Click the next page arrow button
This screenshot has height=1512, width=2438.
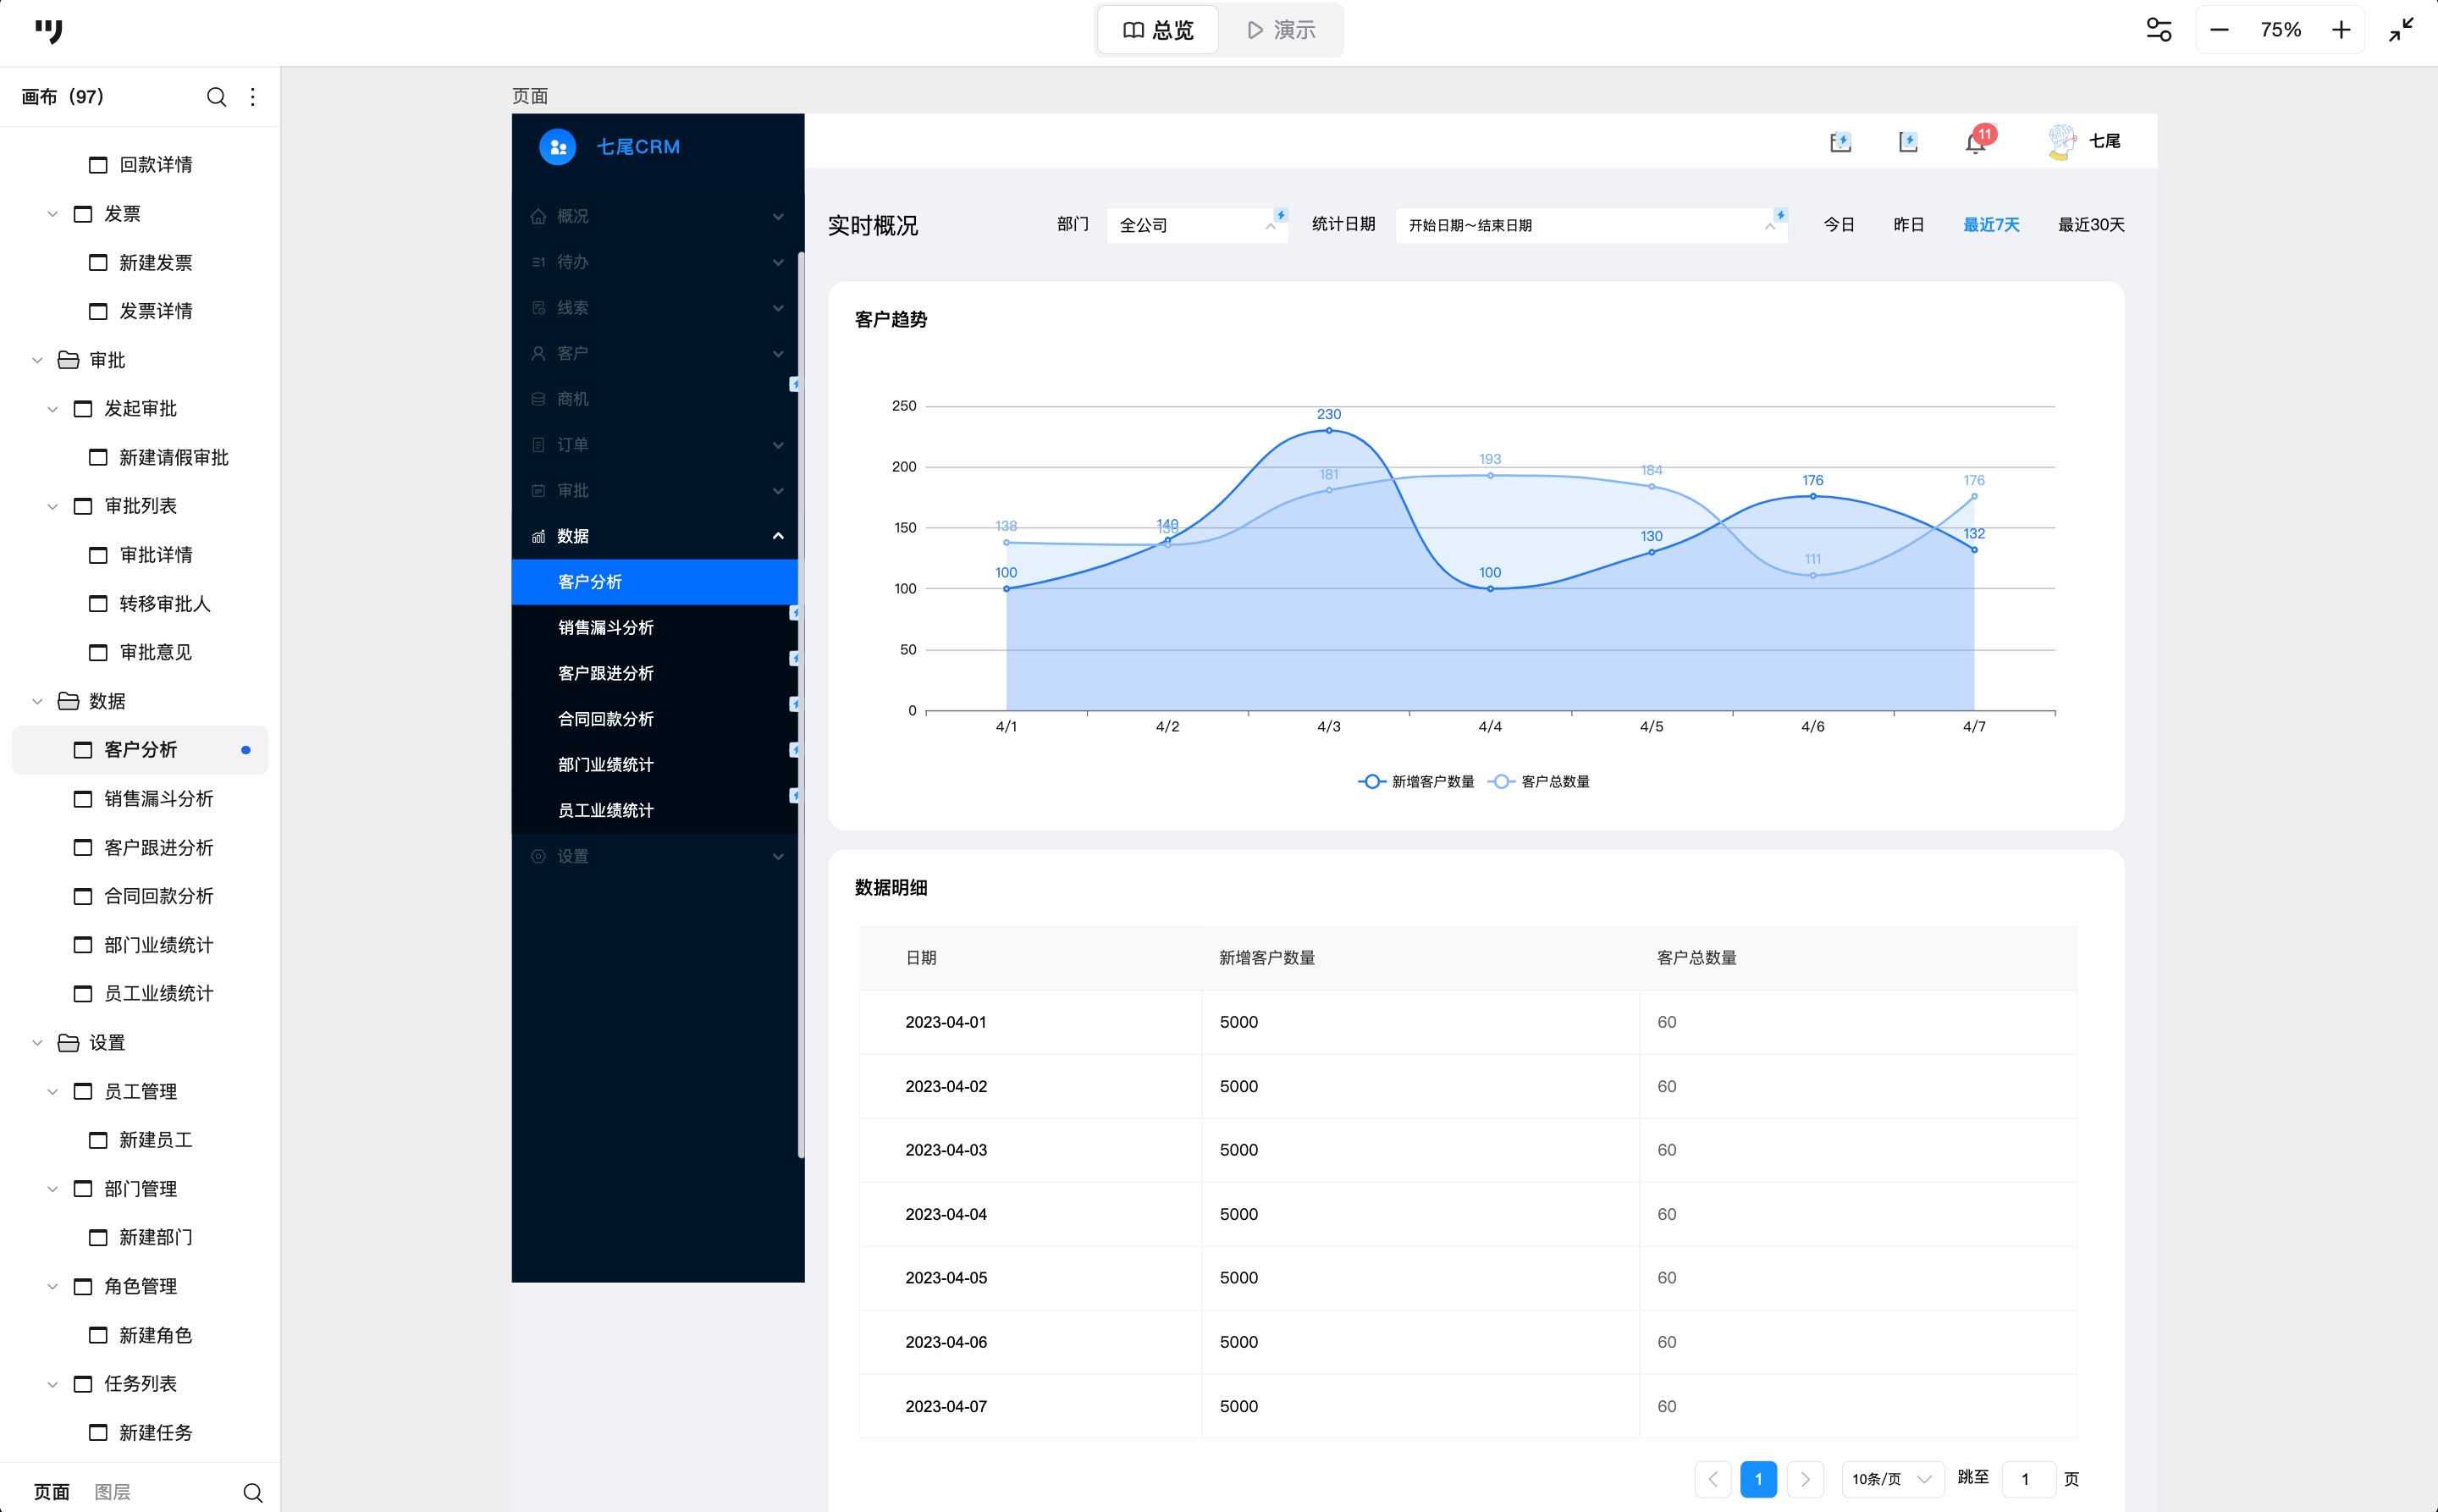click(x=1805, y=1479)
